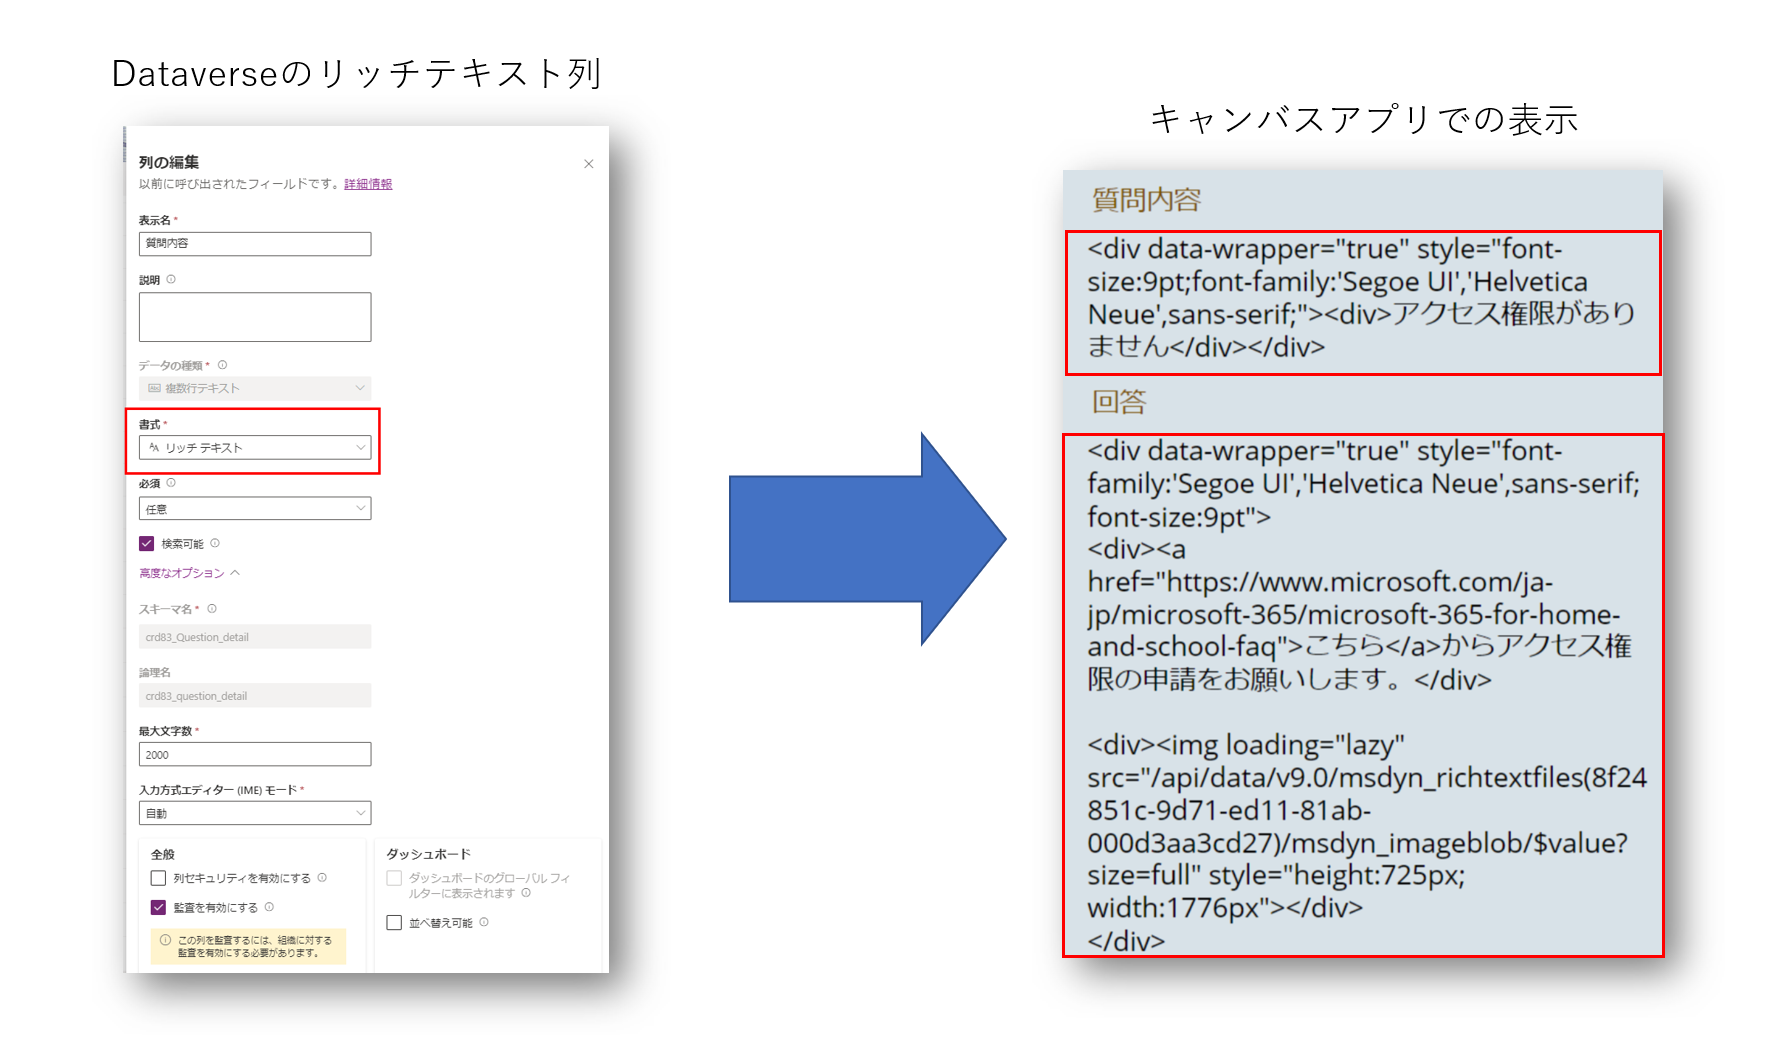Click the rich text format icon in 書式 dropdown
Image resolution: width=1773 pixels, height=1046 pixels.
coord(154,448)
